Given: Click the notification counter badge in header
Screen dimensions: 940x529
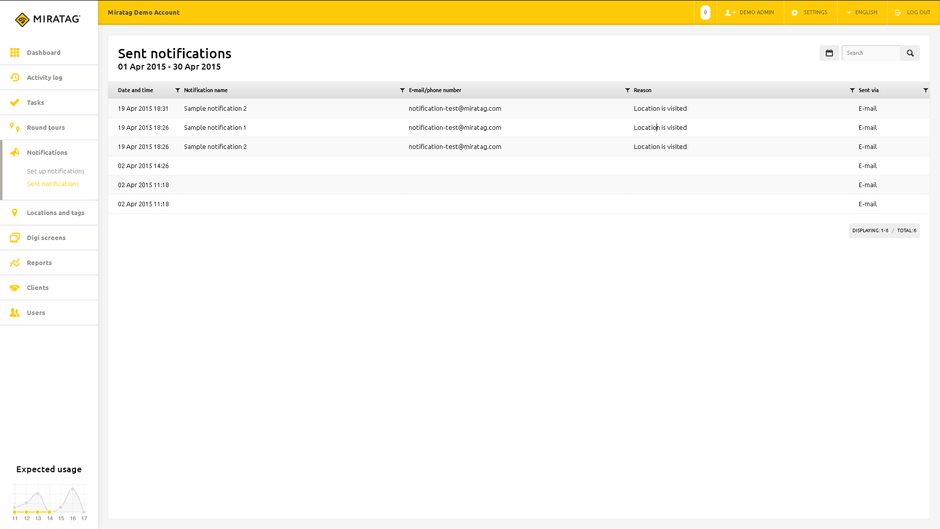Looking at the screenshot, I should pos(705,12).
